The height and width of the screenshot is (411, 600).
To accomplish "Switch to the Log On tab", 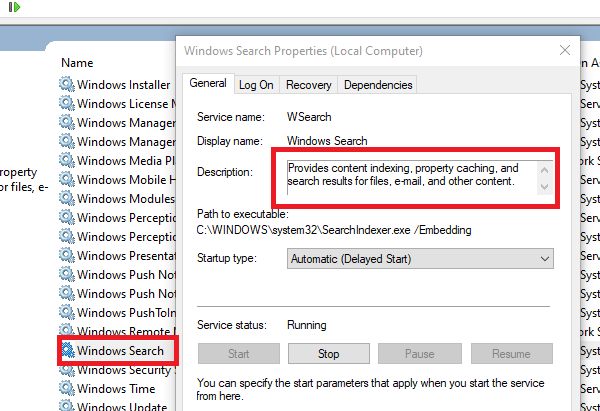I will [256, 85].
